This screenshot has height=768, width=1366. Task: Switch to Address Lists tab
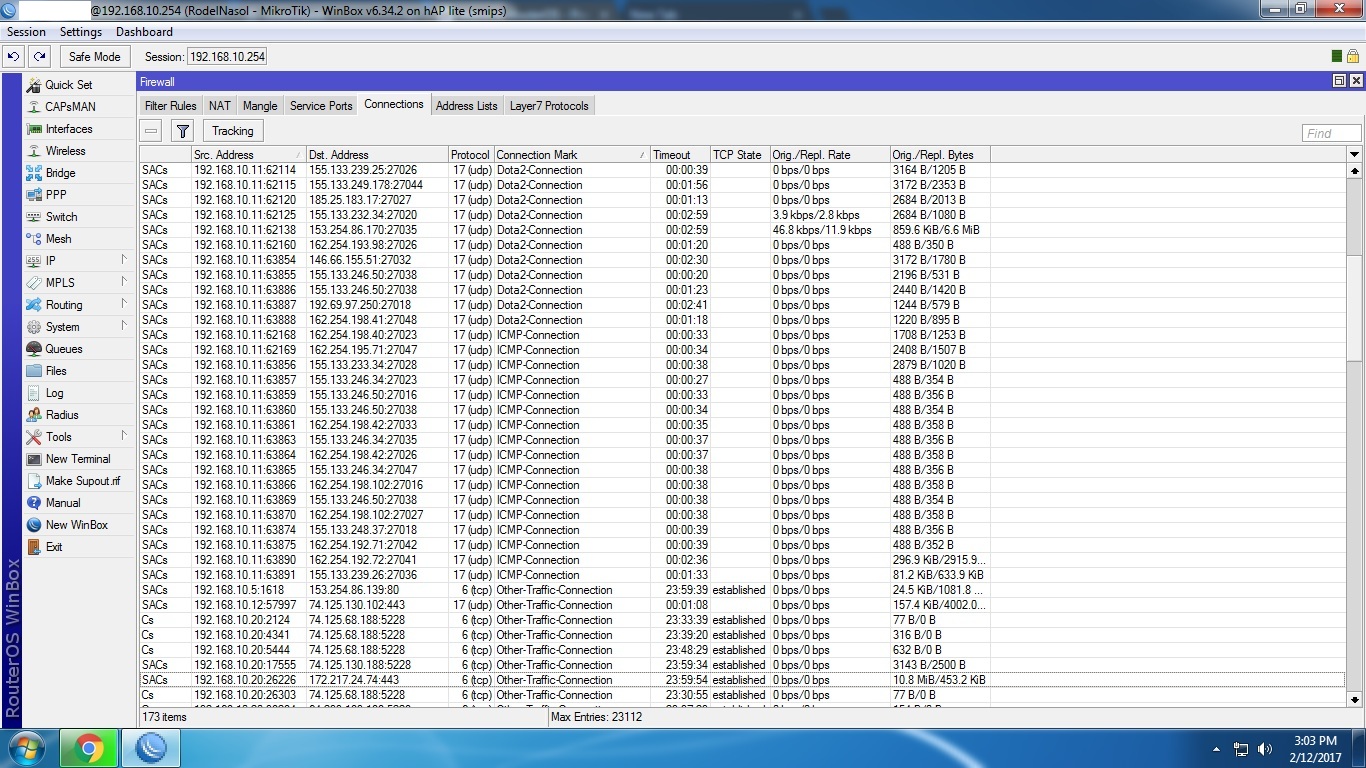466,106
